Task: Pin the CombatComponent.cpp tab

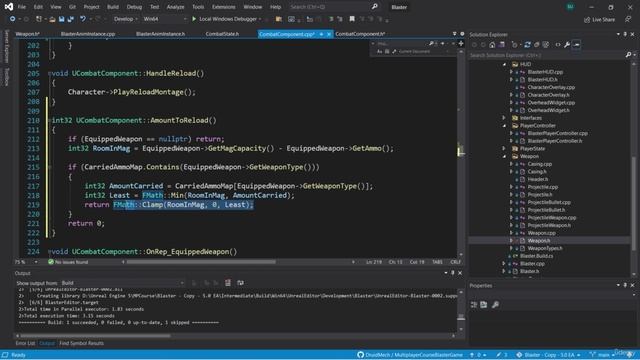Action: pyautogui.click(x=321, y=34)
